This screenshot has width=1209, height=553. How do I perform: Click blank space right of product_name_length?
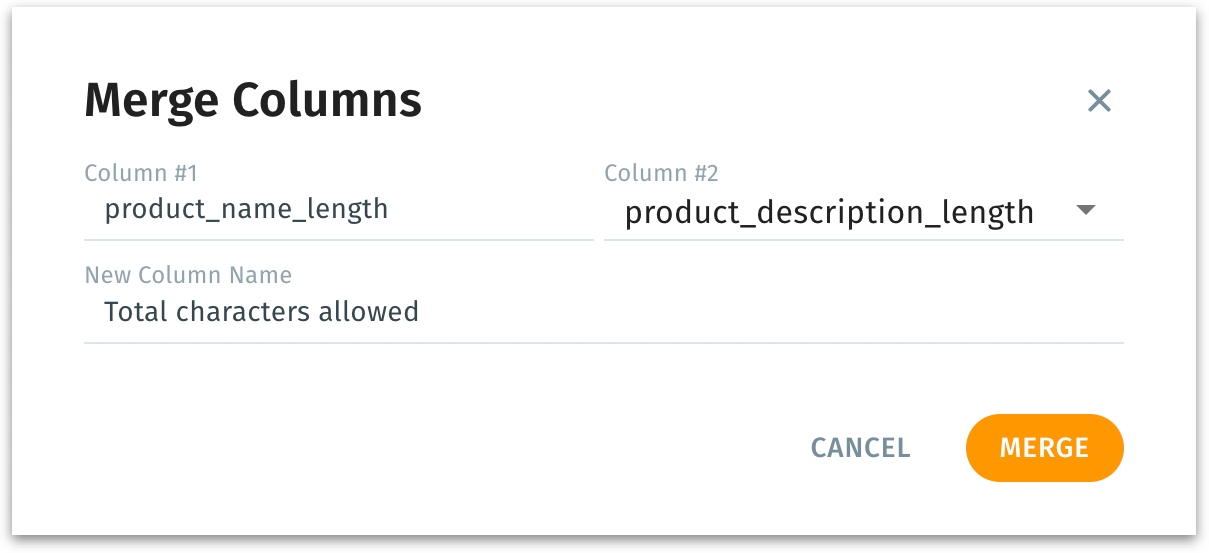point(490,210)
